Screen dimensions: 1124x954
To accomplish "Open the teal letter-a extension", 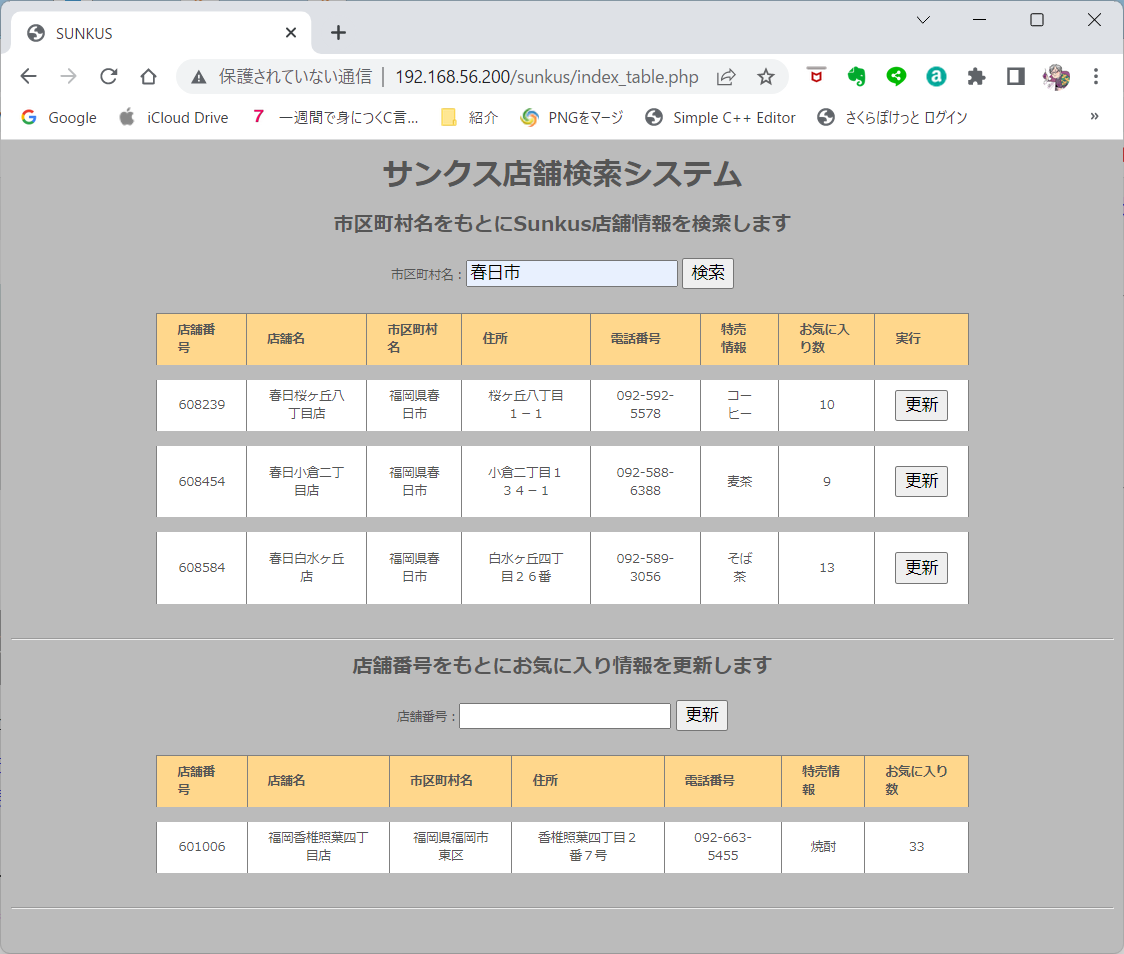I will pyautogui.click(x=936, y=76).
